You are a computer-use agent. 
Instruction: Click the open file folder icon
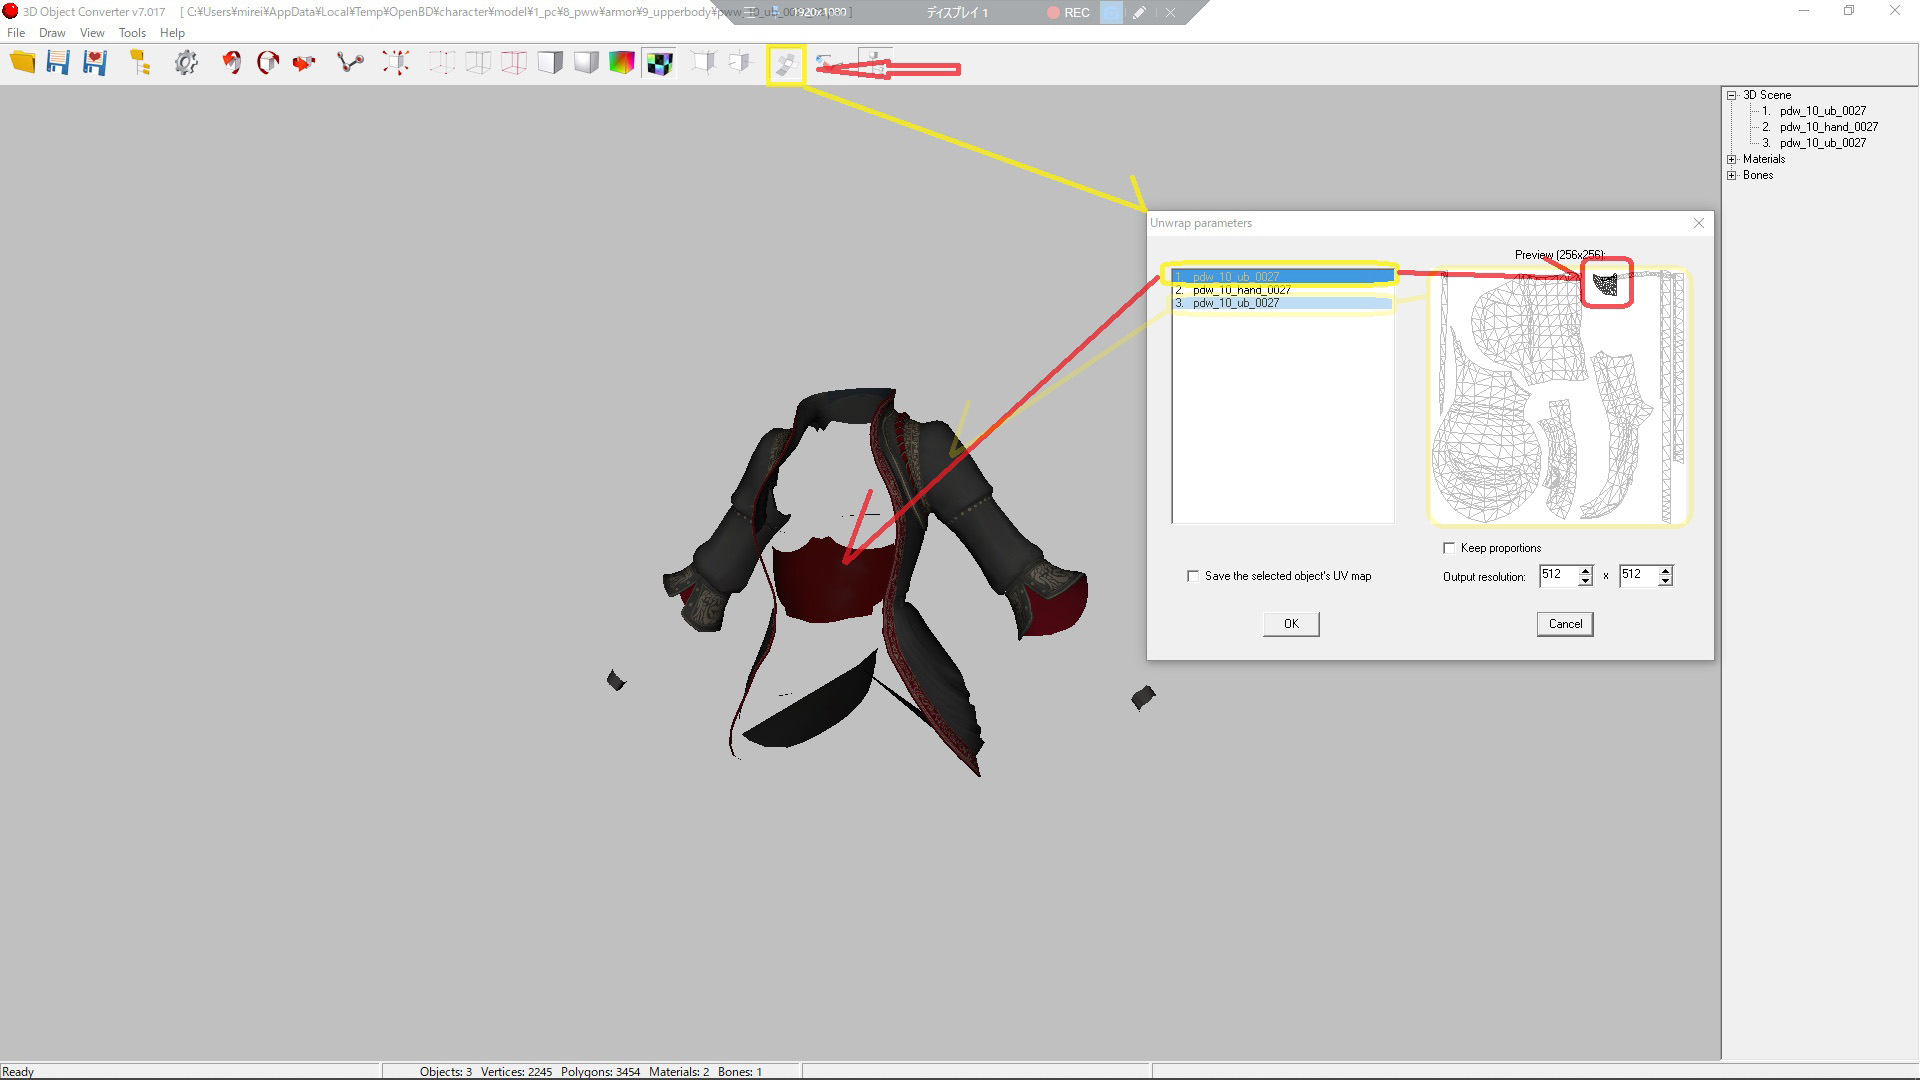point(22,63)
